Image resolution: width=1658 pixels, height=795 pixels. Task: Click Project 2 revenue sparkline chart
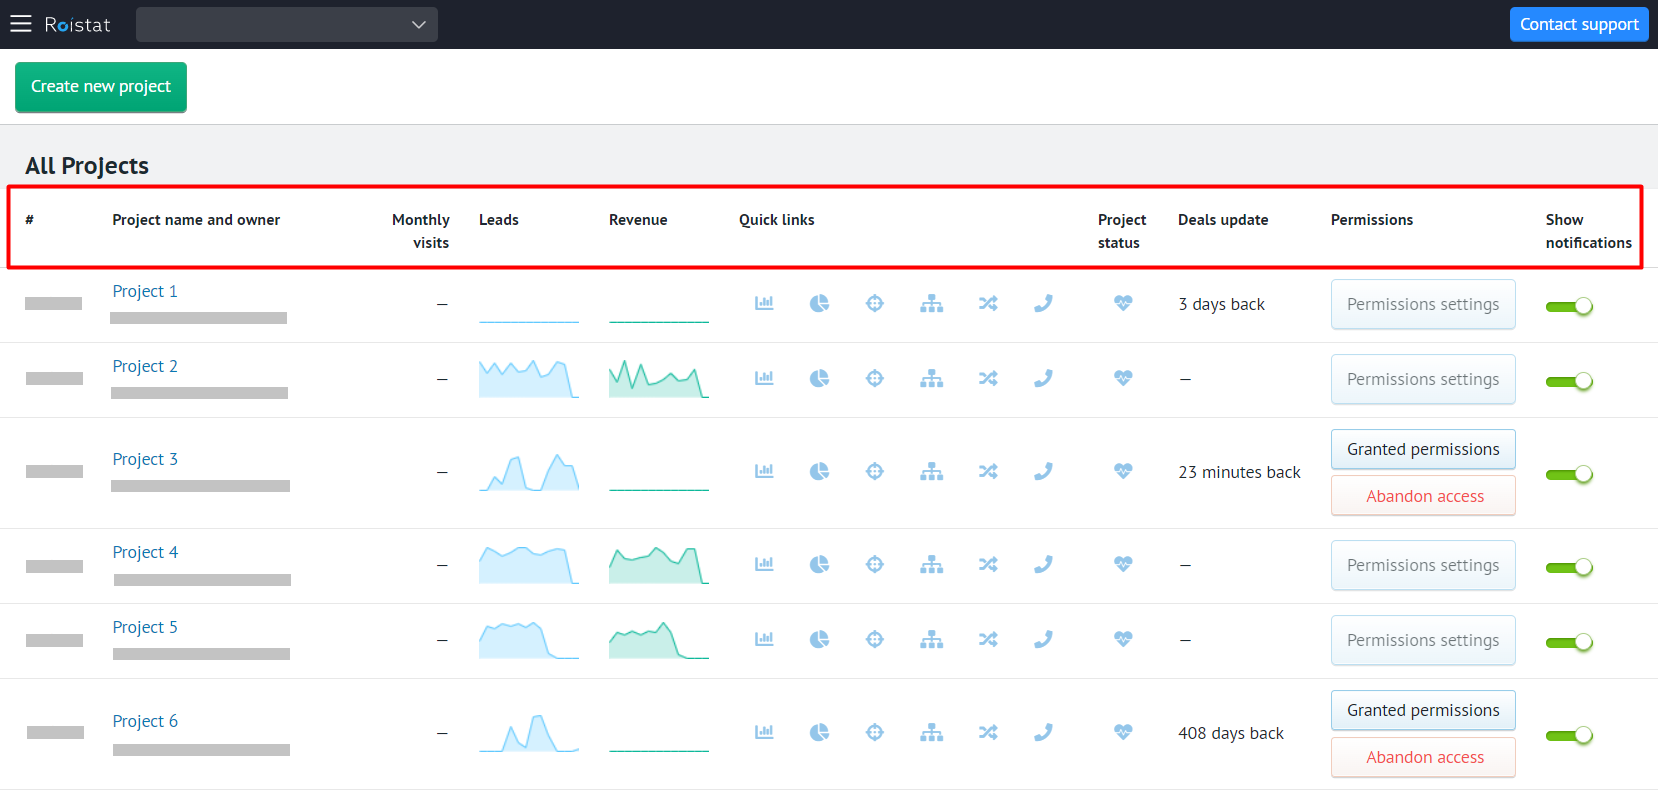click(659, 378)
